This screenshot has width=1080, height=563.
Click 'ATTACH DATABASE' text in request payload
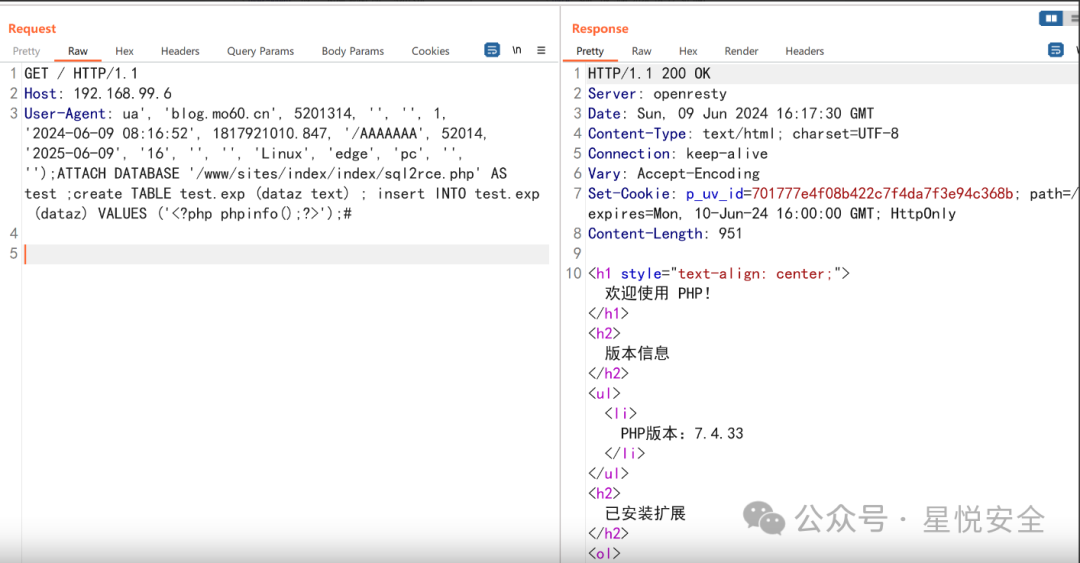pos(118,174)
